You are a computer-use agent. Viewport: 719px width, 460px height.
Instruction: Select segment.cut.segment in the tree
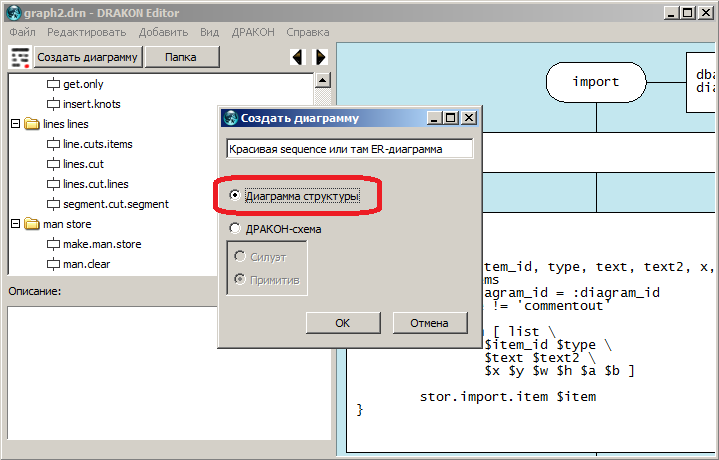115,205
